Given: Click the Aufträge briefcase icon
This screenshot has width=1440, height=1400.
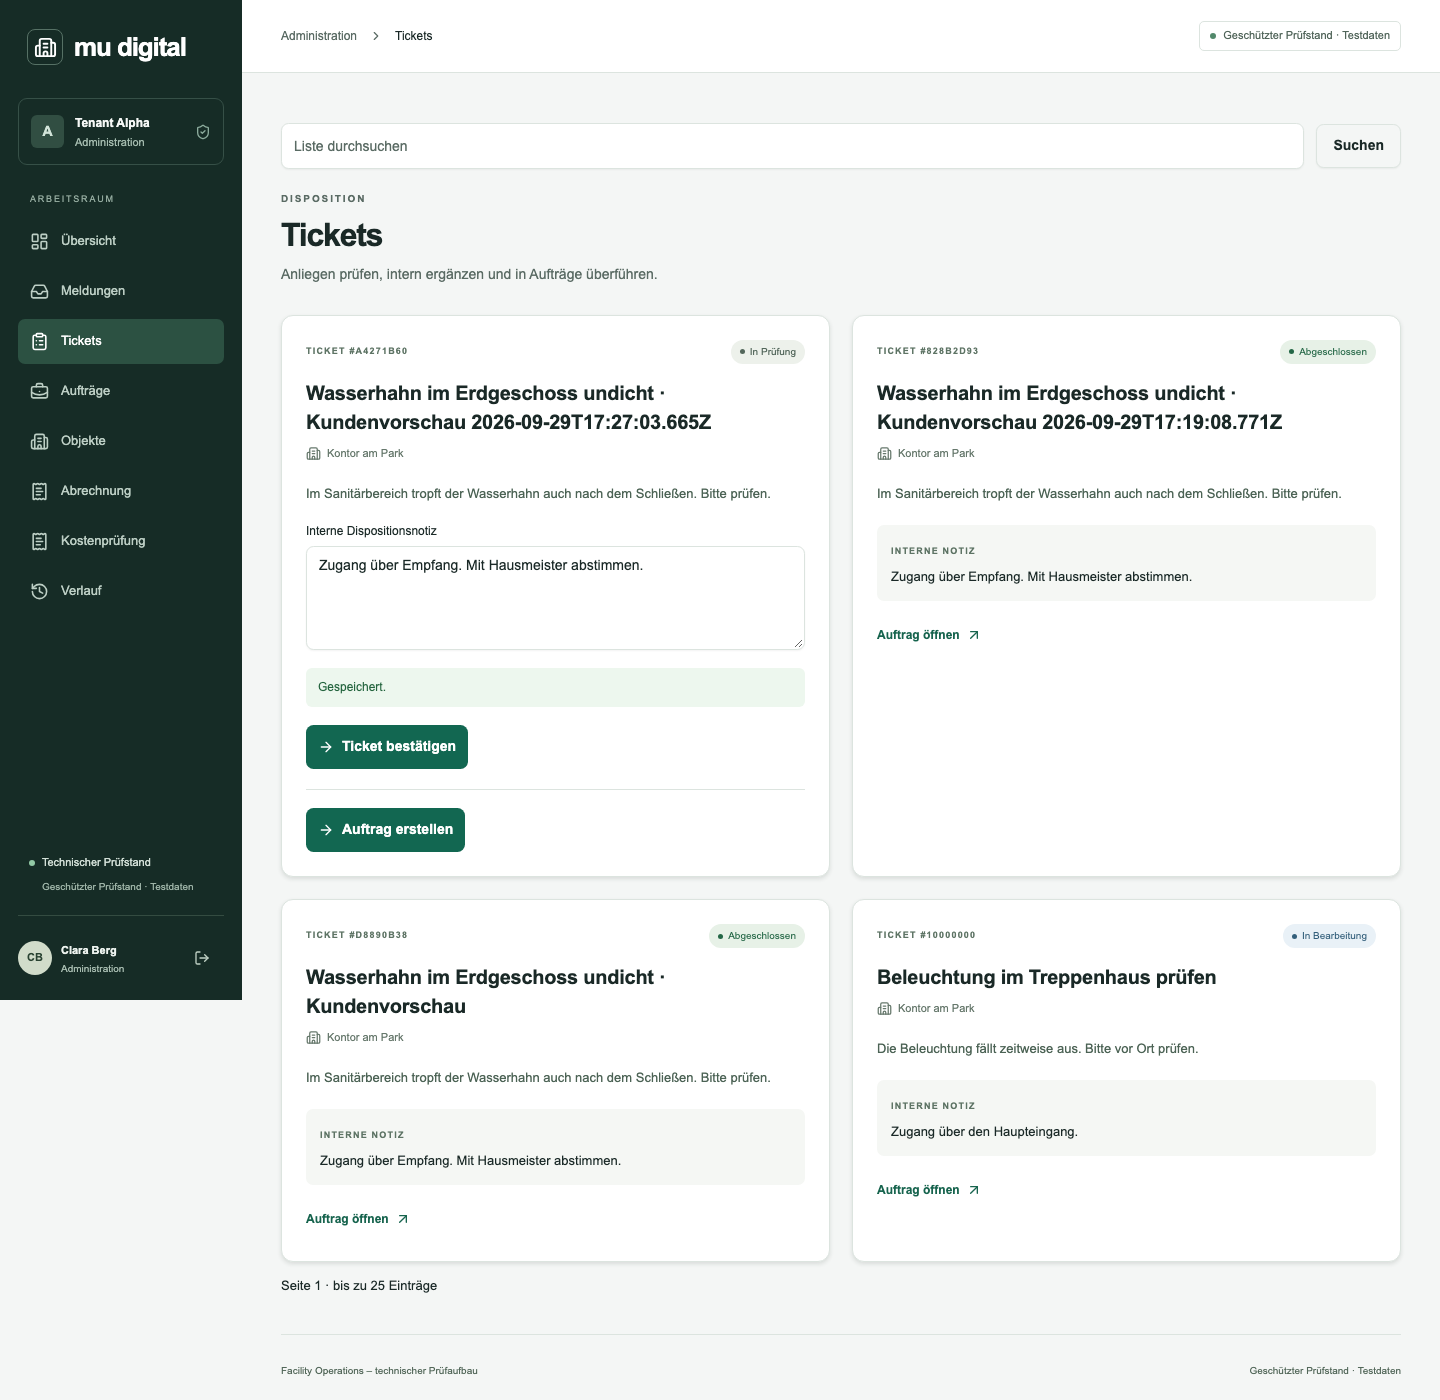Looking at the screenshot, I should click(x=39, y=391).
